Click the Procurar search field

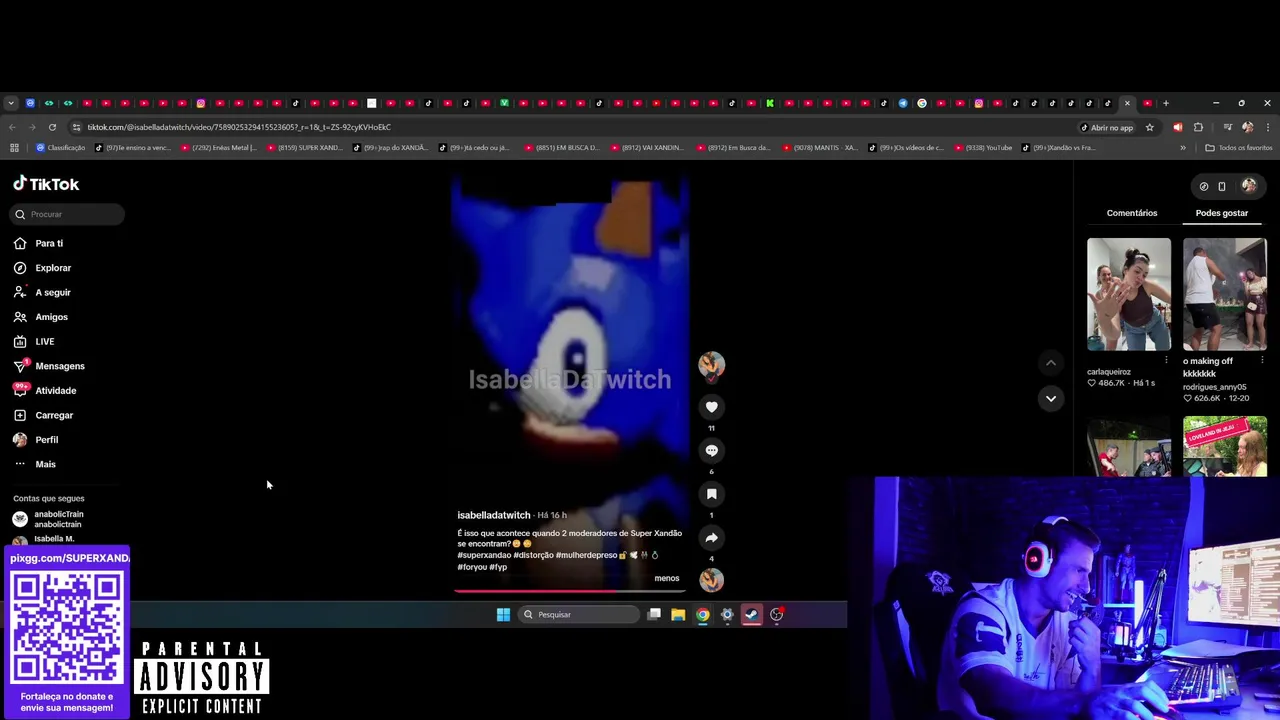[68, 214]
